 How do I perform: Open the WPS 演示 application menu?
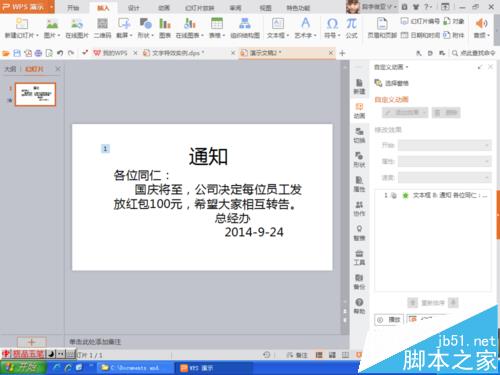tap(27, 7)
